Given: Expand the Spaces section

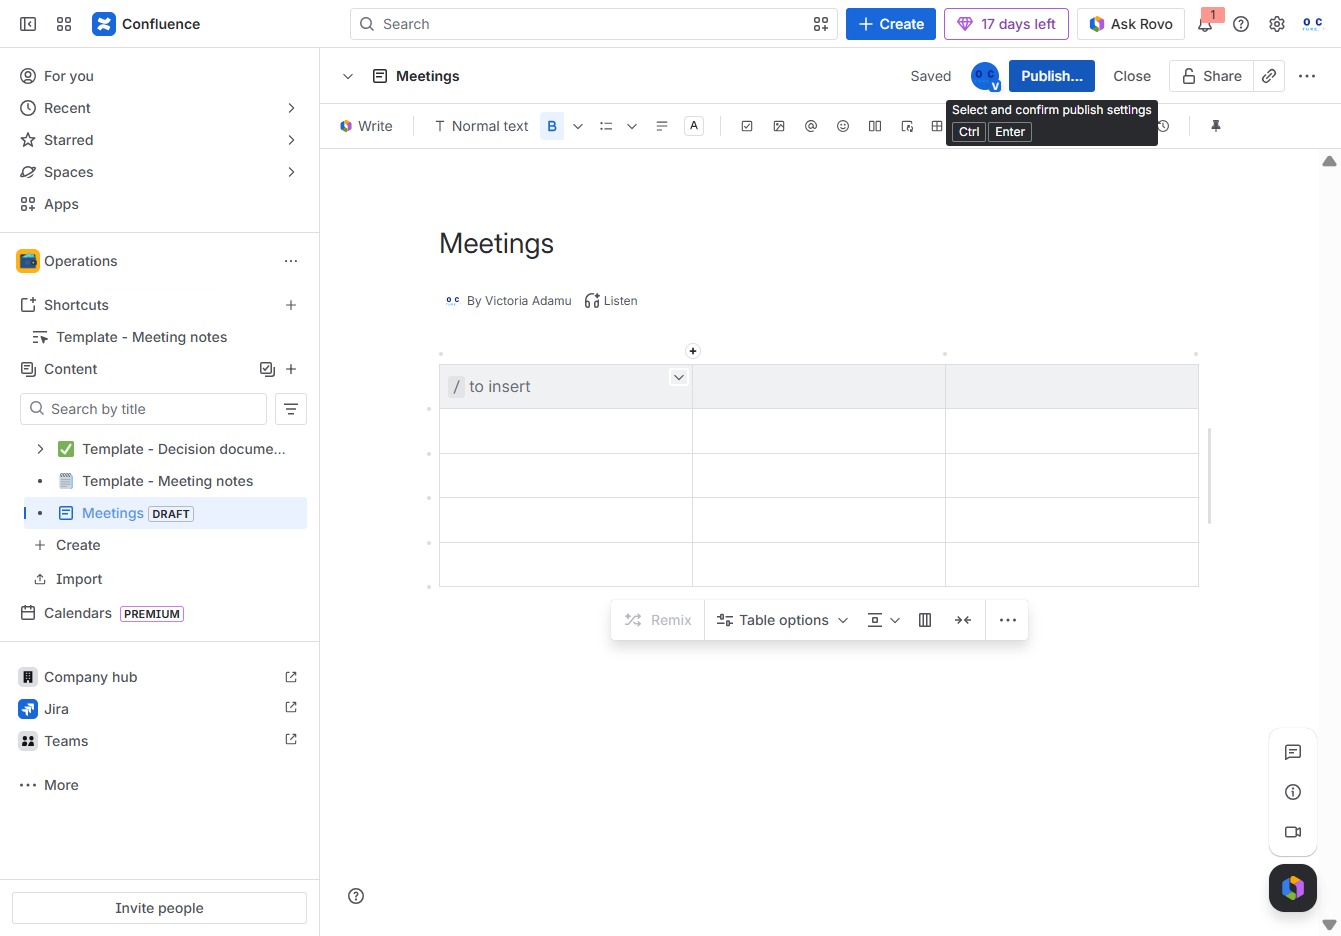Looking at the screenshot, I should coord(291,172).
